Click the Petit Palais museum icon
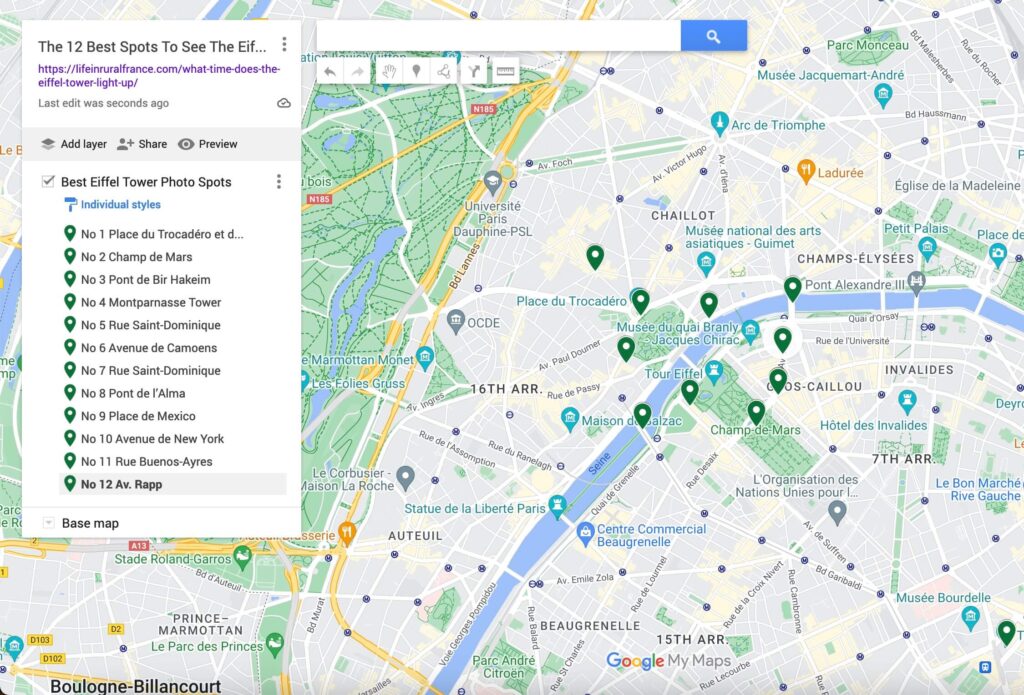Viewport: 1024px width, 695px height. 927,249
